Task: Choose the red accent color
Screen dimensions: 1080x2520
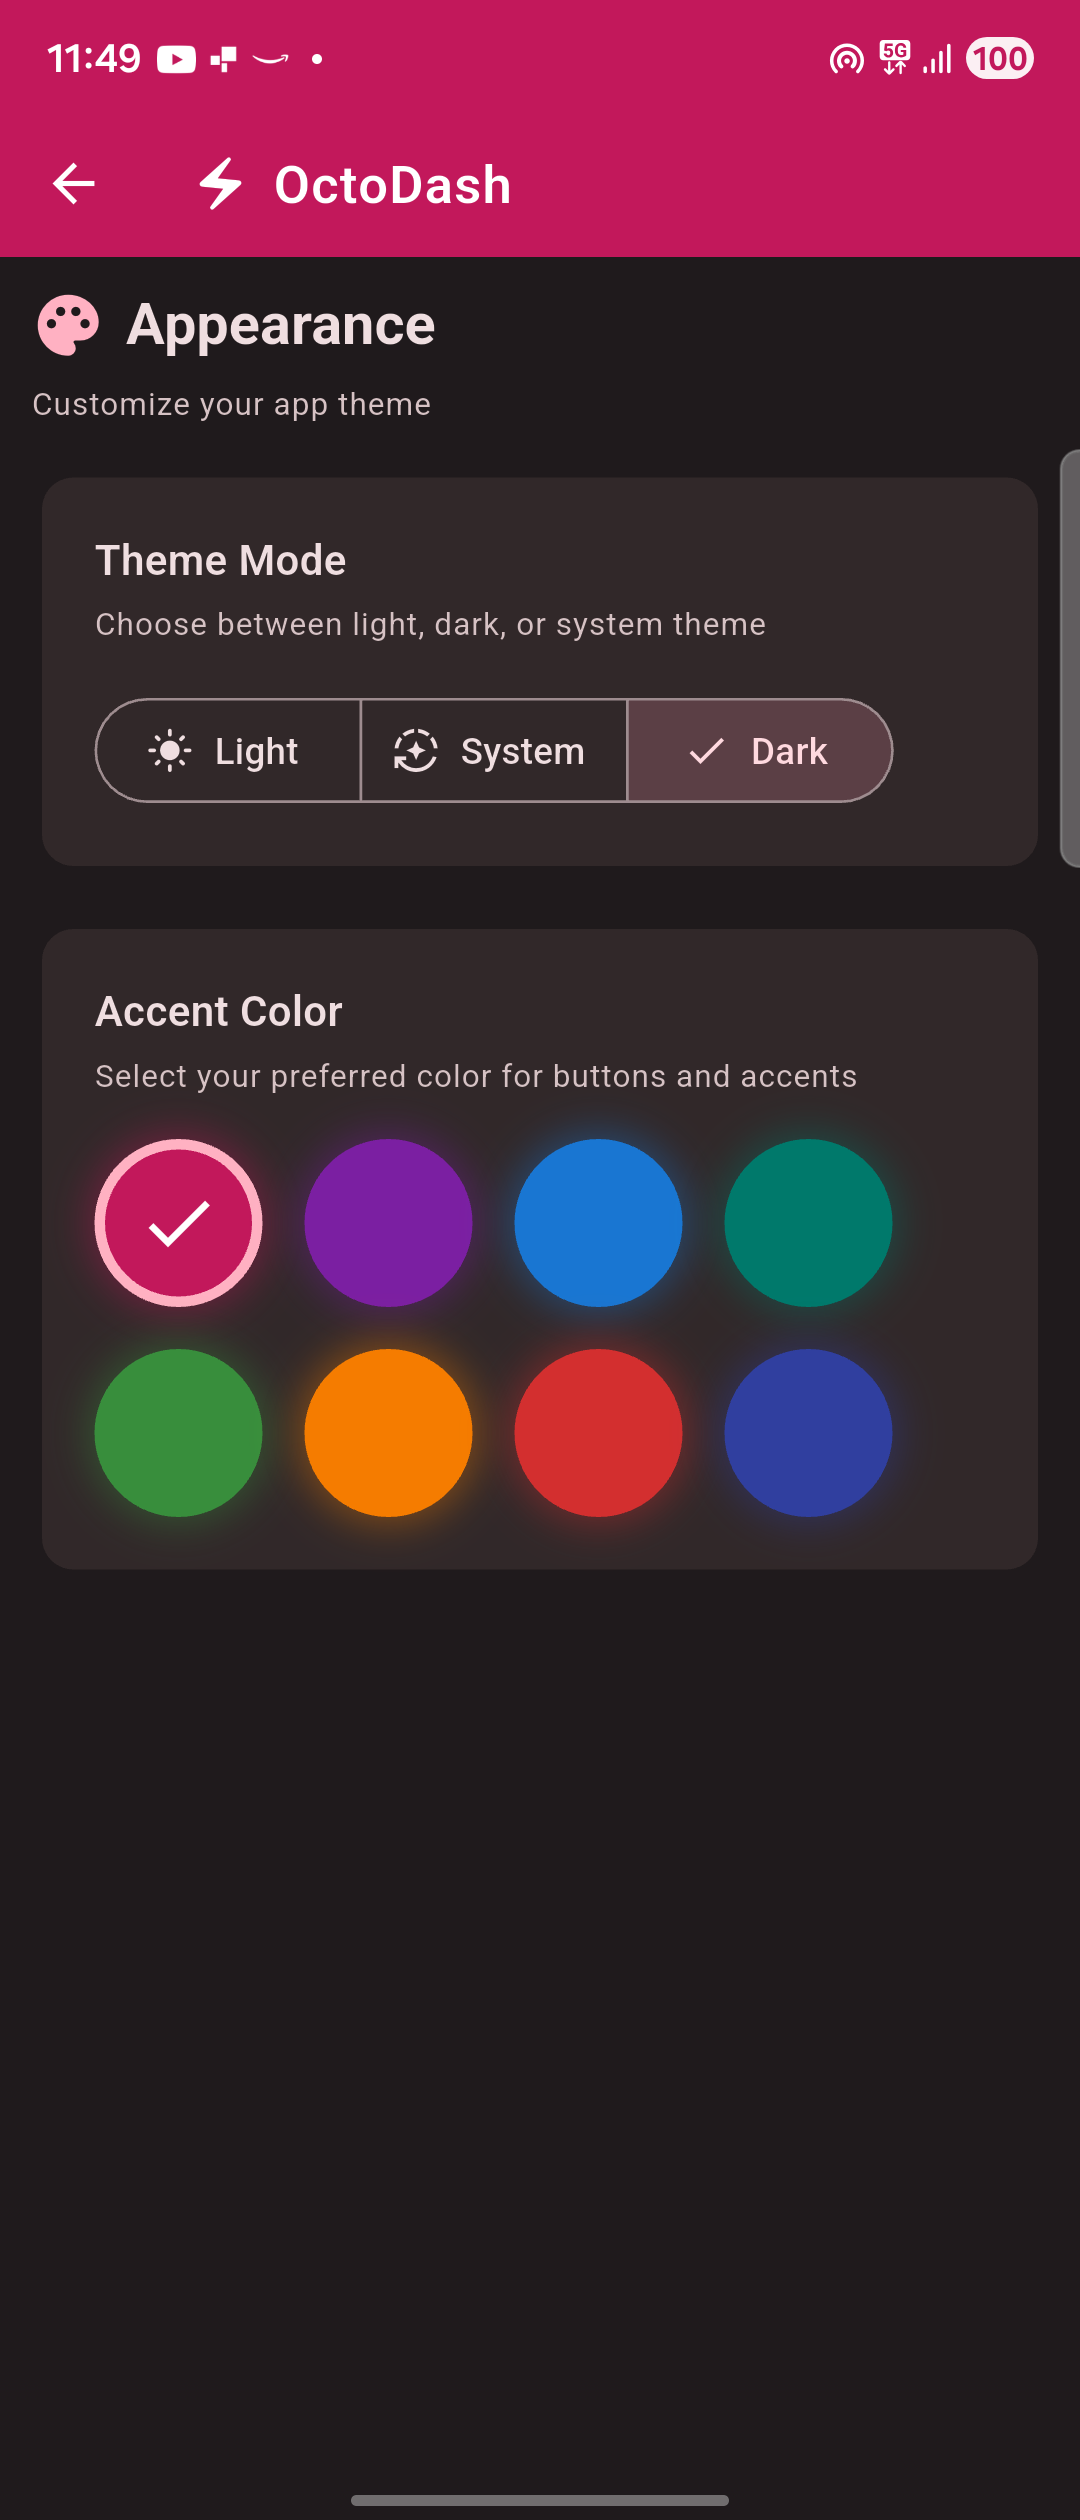Action: pos(598,1432)
